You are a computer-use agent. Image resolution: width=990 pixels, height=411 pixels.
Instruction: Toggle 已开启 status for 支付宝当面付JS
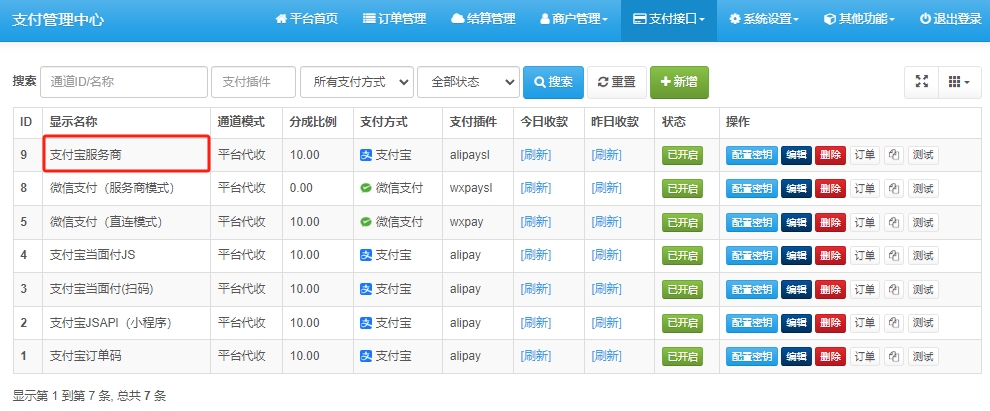click(683, 256)
